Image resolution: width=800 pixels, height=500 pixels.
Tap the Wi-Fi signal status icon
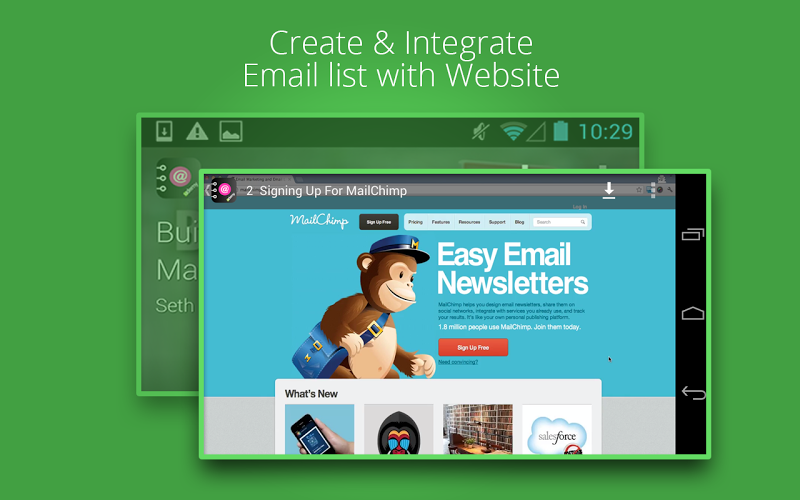pyautogui.click(x=513, y=132)
